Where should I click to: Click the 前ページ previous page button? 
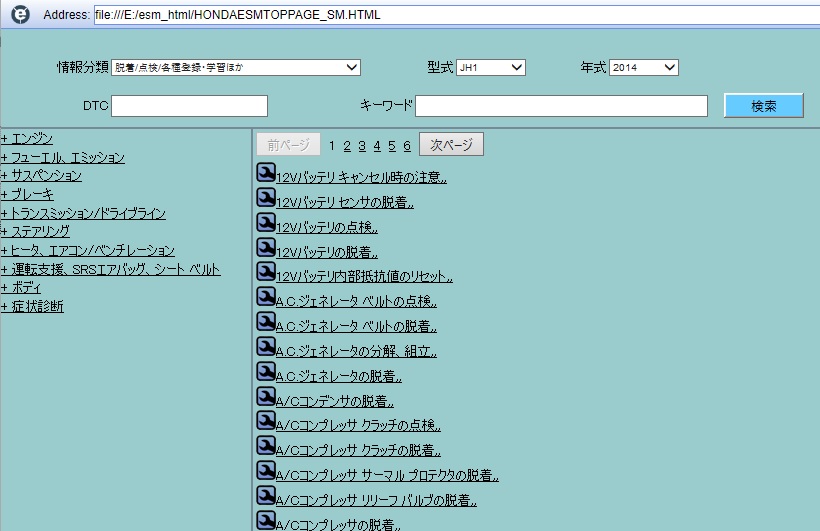pyautogui.click(x=288, y=144)
